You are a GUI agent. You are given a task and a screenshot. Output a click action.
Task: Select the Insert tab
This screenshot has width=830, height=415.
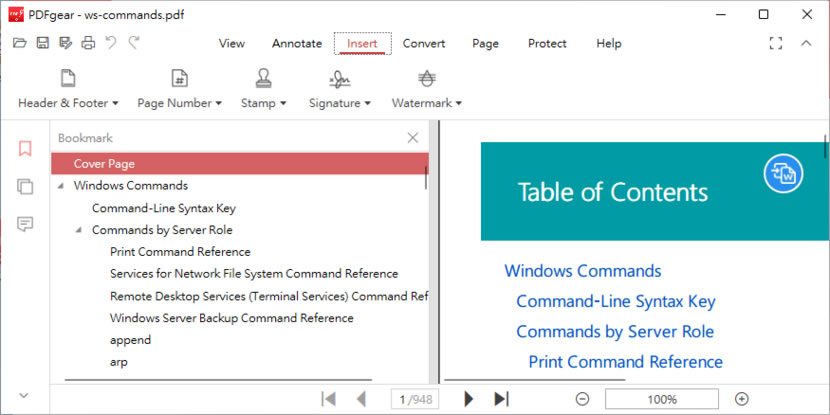point(363,43)
